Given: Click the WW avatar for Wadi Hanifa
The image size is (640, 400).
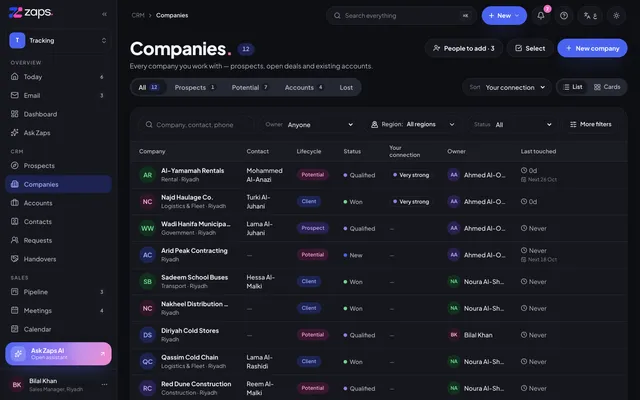Looking at the screenshot, I should pos(147,228).
